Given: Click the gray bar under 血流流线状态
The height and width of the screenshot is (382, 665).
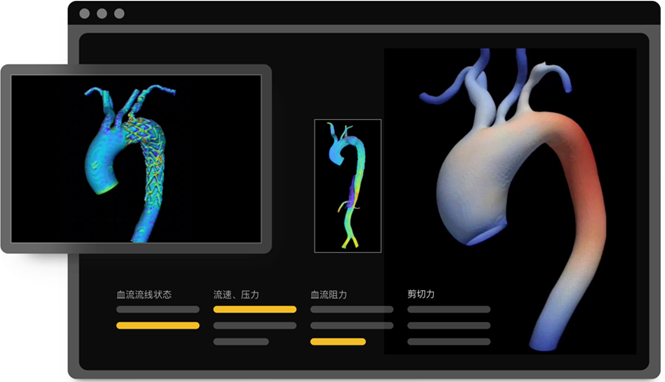Looking at the screenshot, I should (158, 310).
